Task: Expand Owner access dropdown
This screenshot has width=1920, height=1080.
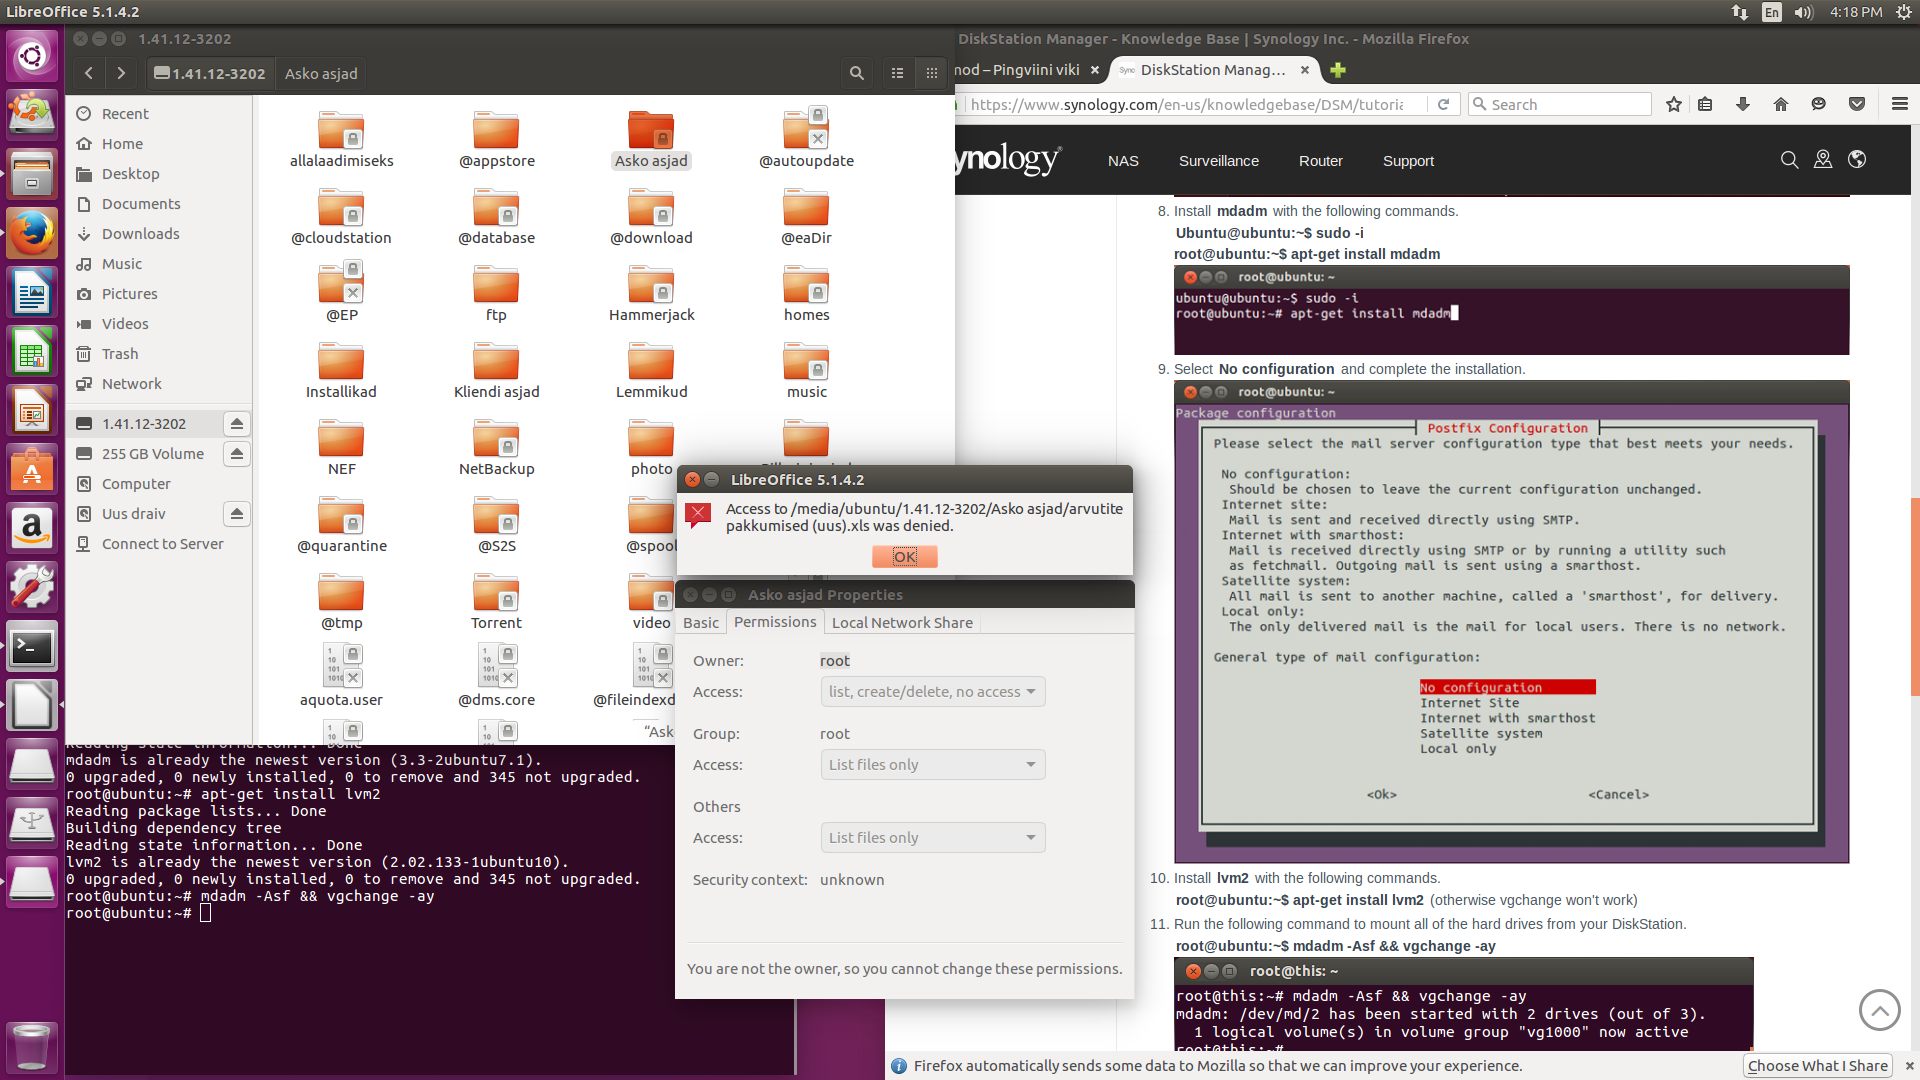Action: coord(932,692)
